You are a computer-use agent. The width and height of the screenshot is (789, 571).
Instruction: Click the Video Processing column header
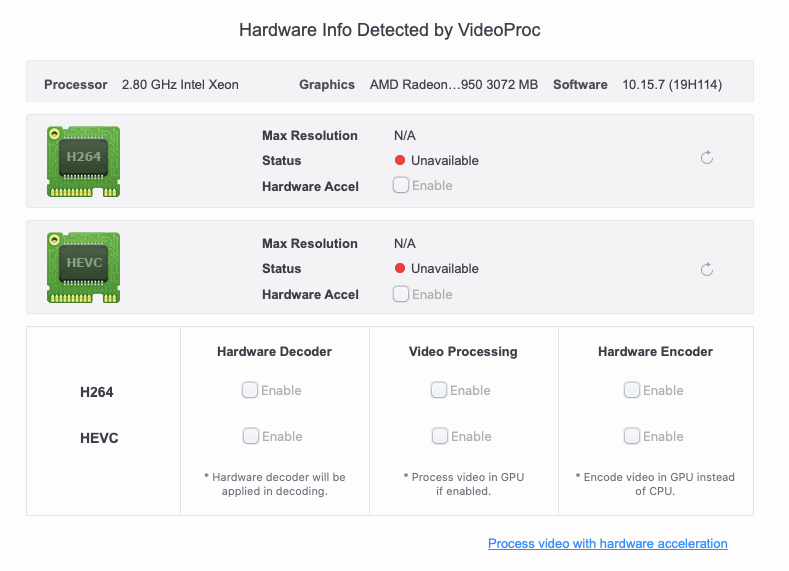(x=463, y=352)
